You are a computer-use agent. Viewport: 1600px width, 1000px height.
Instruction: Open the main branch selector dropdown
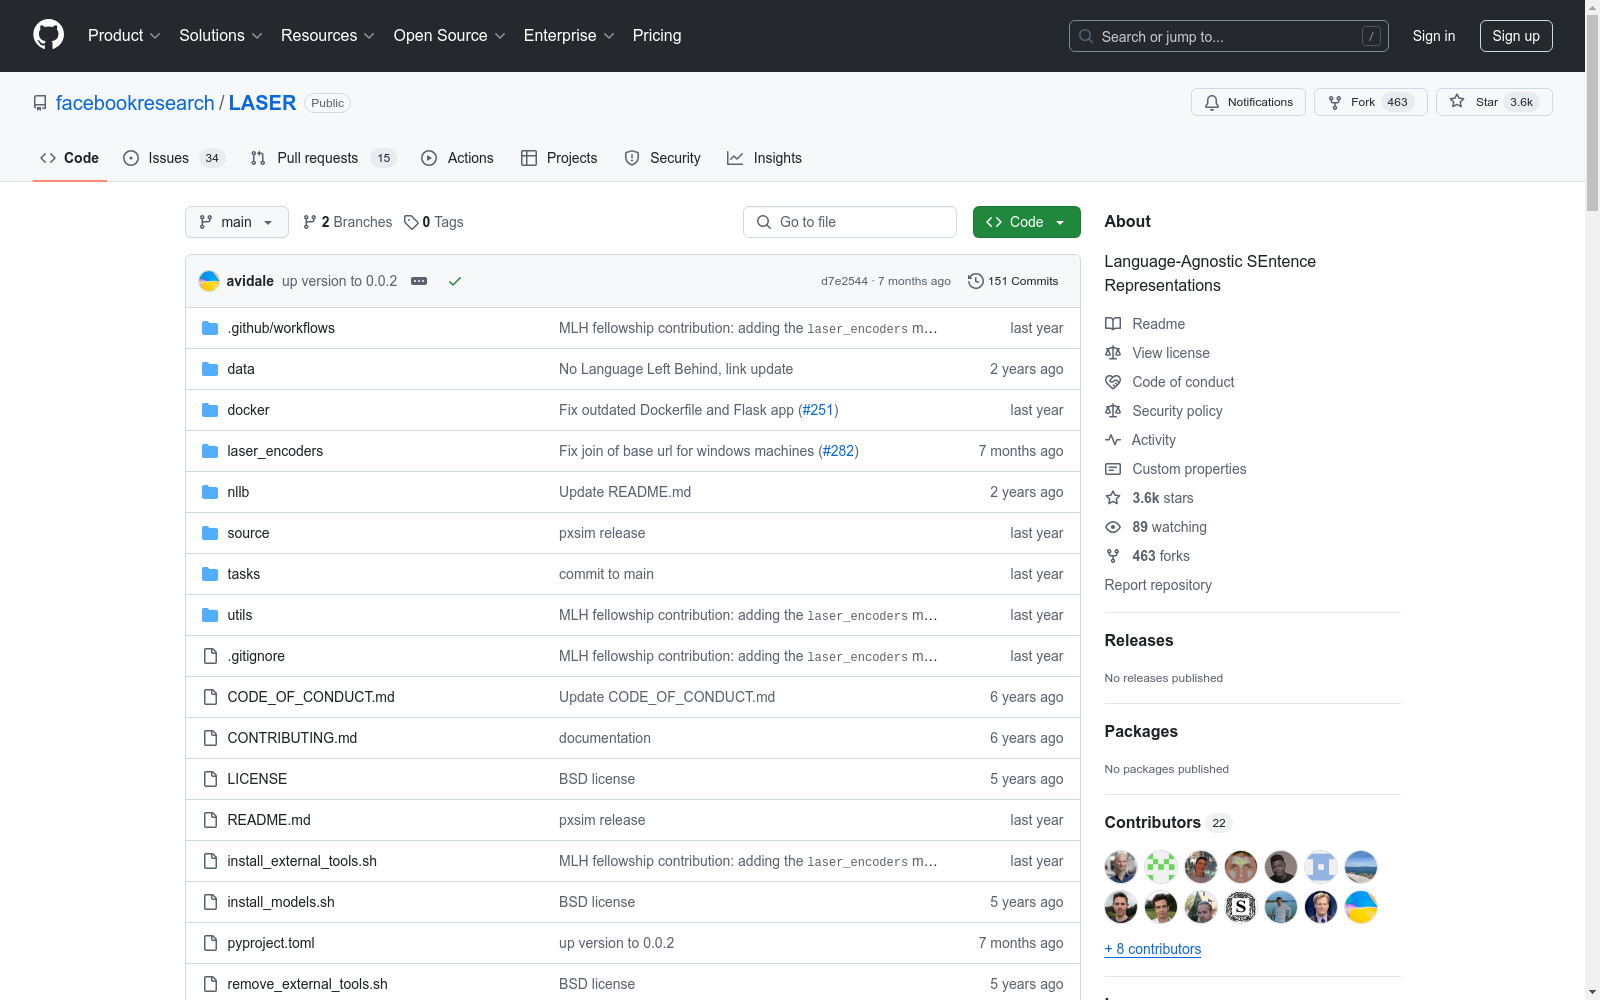(237, 222)
